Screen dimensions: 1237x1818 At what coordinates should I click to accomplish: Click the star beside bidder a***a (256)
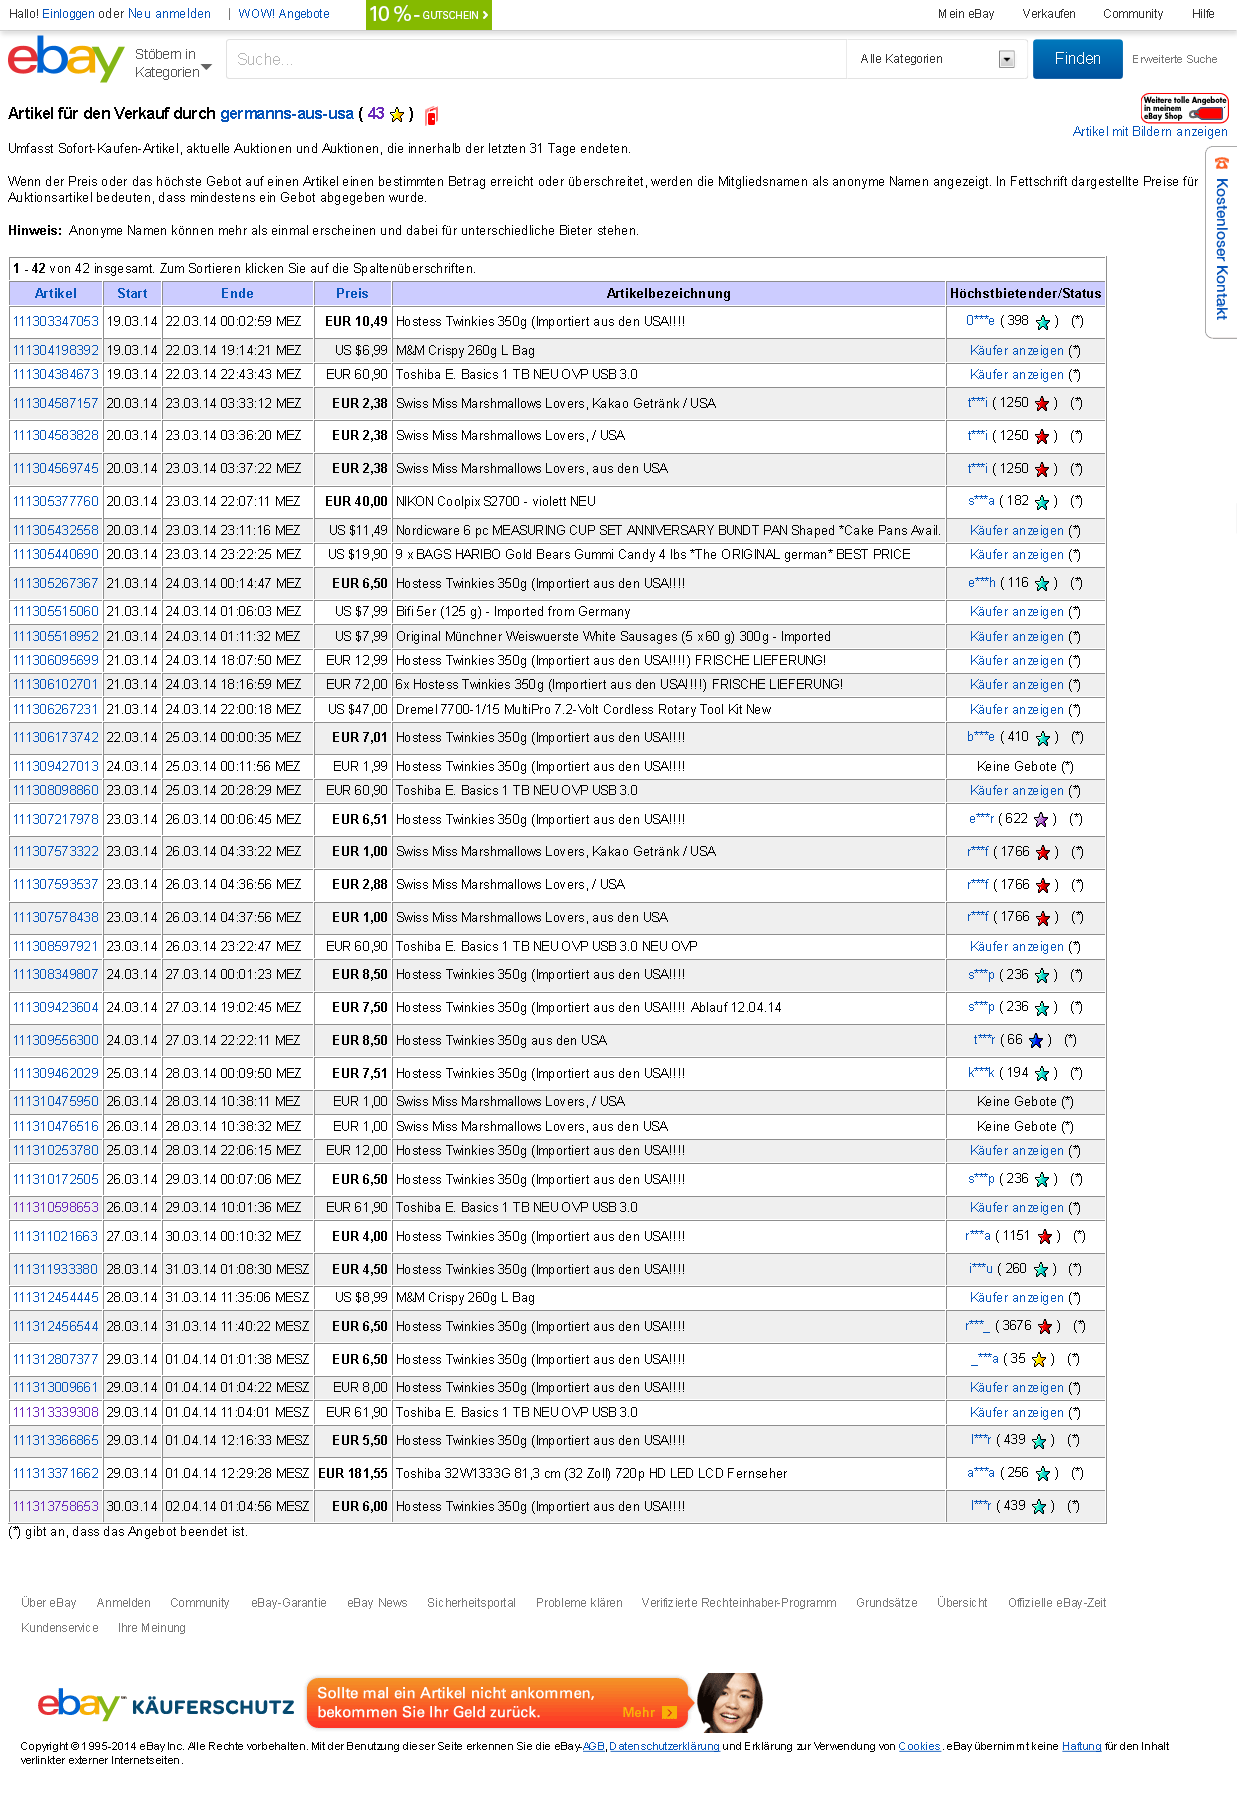point(1042,1474)
